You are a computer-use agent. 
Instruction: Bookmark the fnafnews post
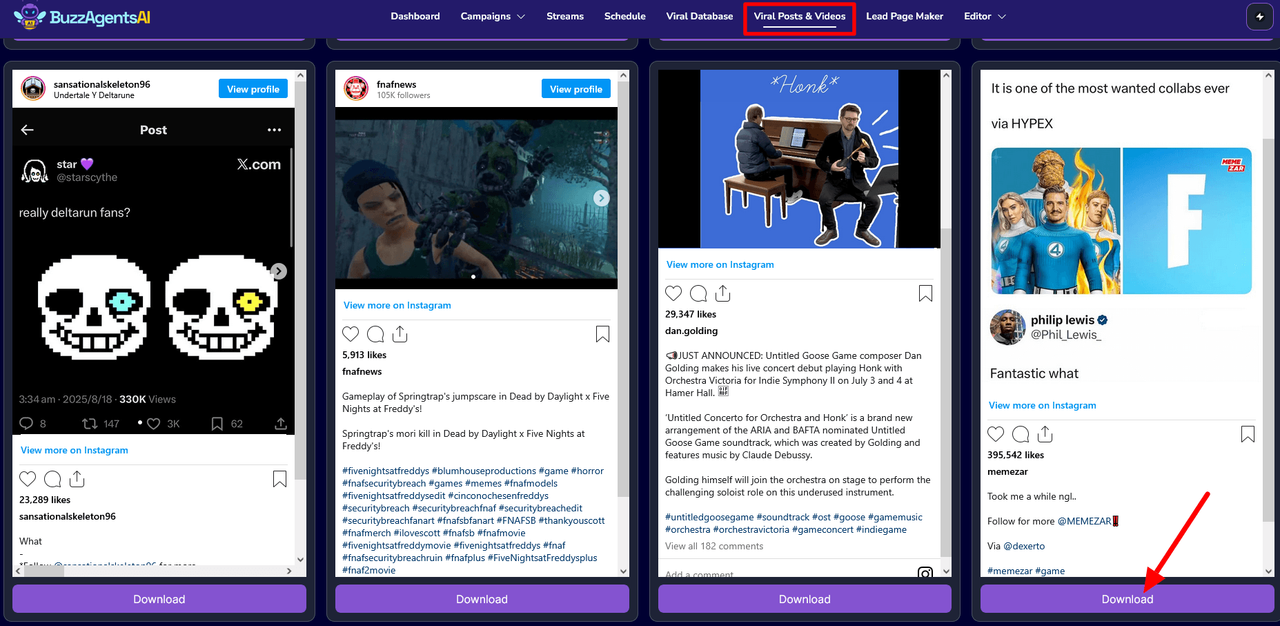tap(603, 334)
